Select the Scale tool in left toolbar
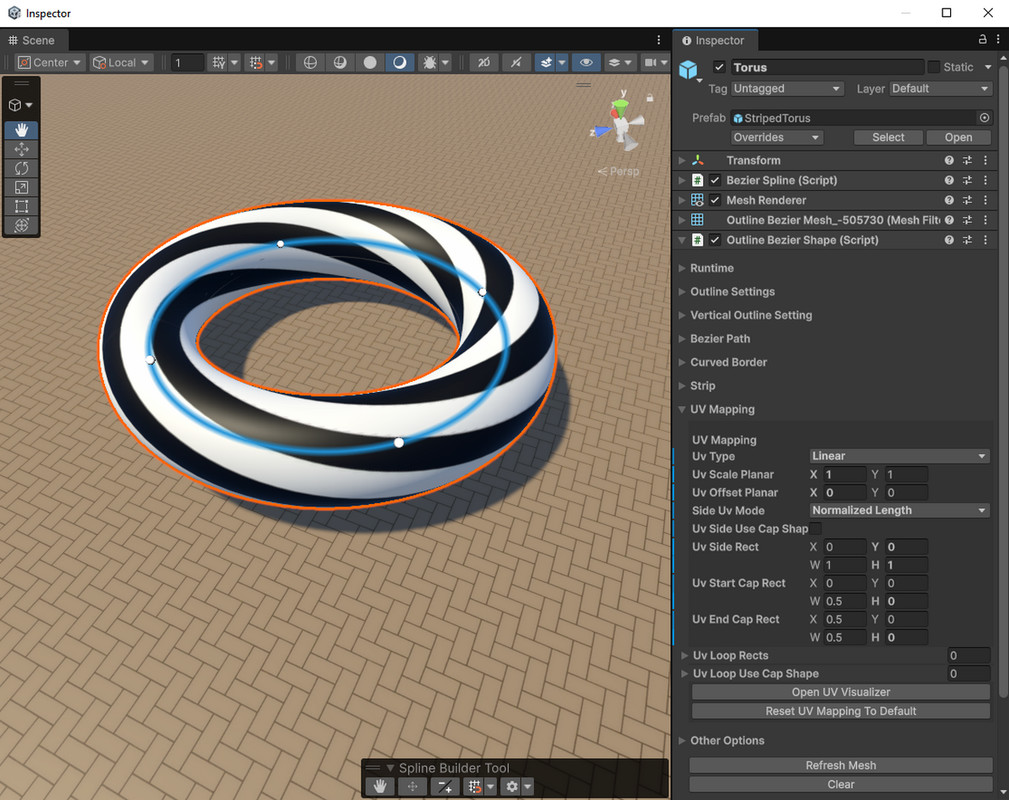The image size is (1009, 800). coord(21,187)
